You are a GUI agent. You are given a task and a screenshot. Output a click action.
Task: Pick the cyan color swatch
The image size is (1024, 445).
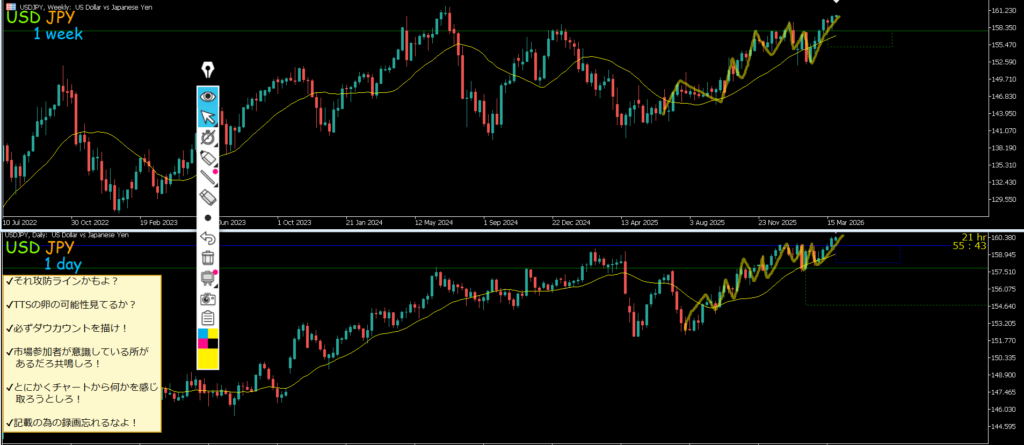click(203, 333)
